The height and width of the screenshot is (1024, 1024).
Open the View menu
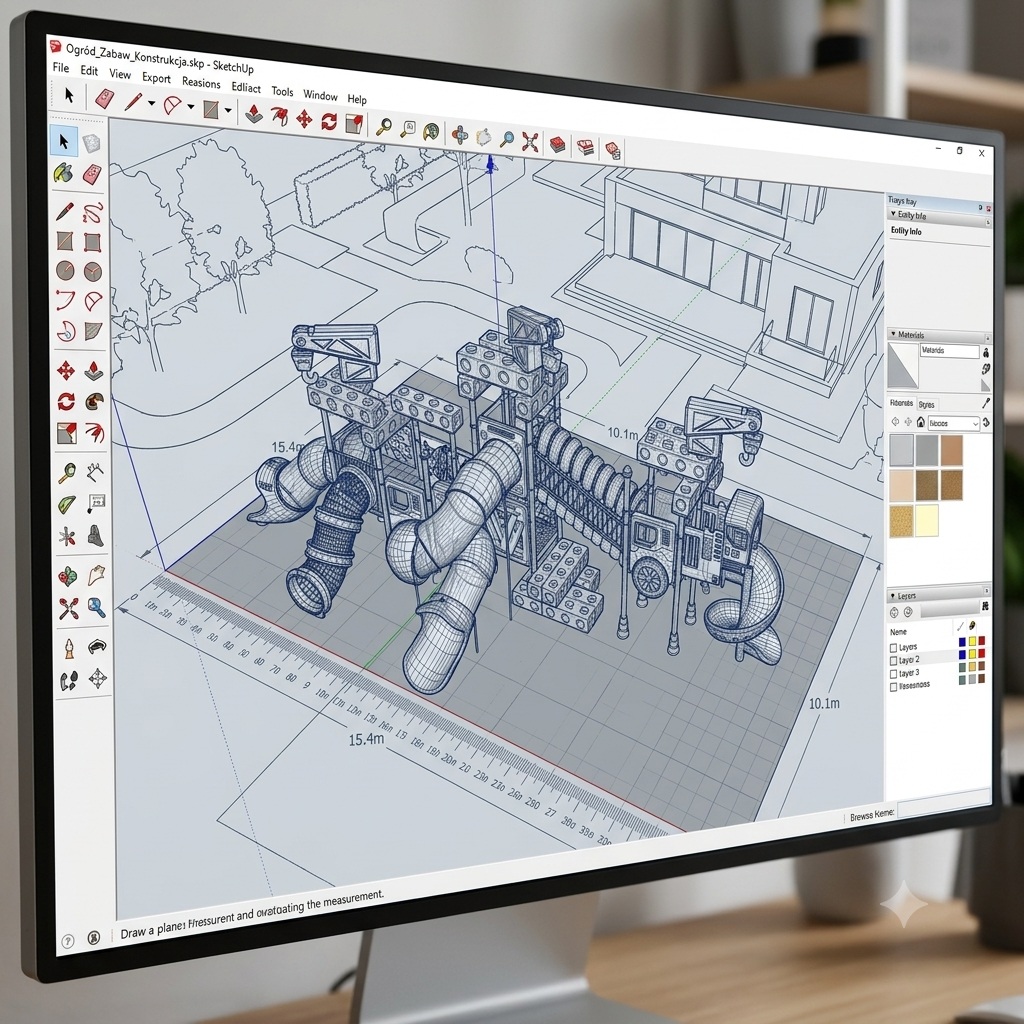click(120, 74)
